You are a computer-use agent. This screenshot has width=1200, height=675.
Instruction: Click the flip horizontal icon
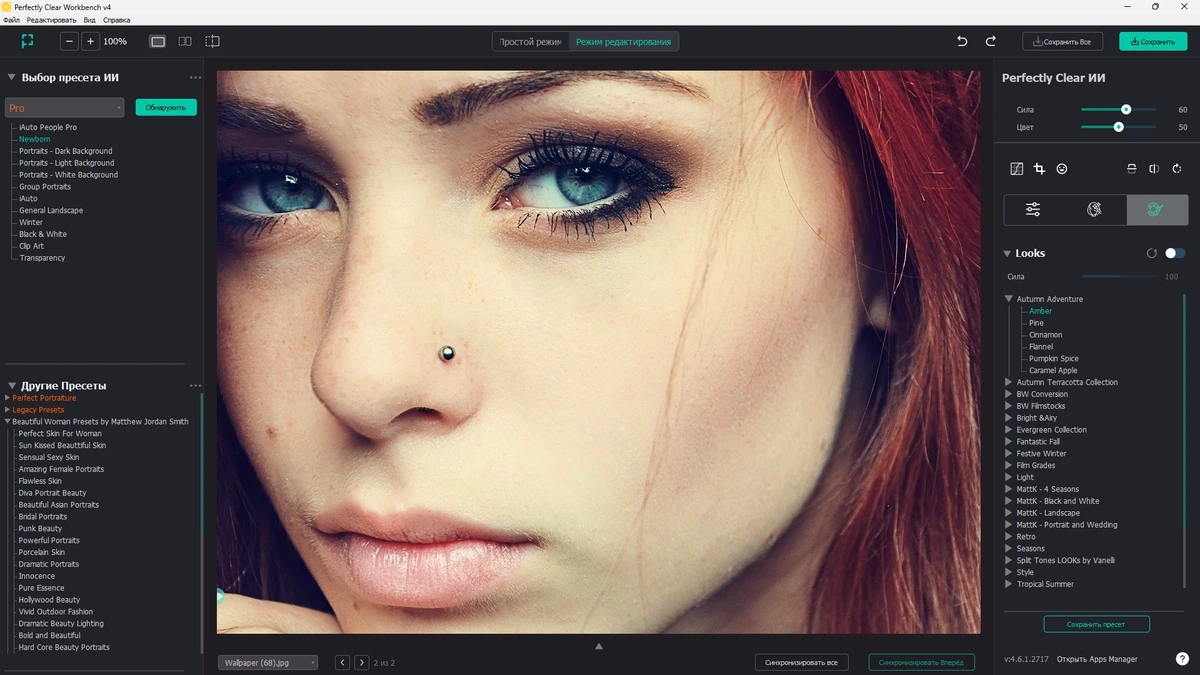[1154, 169]
